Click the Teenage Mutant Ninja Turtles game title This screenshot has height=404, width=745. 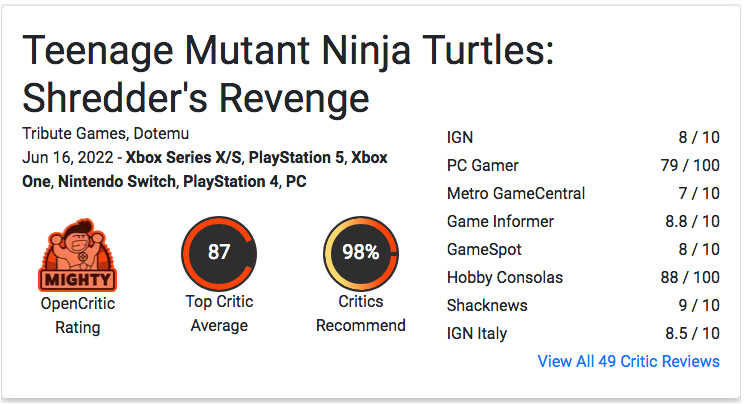[288, 74]
